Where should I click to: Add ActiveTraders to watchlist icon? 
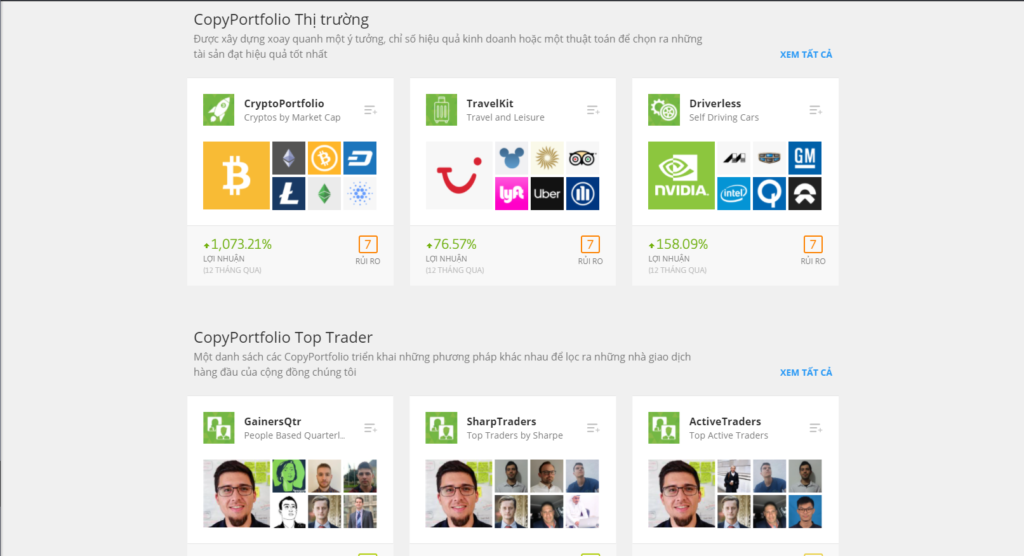pos(816,428)
